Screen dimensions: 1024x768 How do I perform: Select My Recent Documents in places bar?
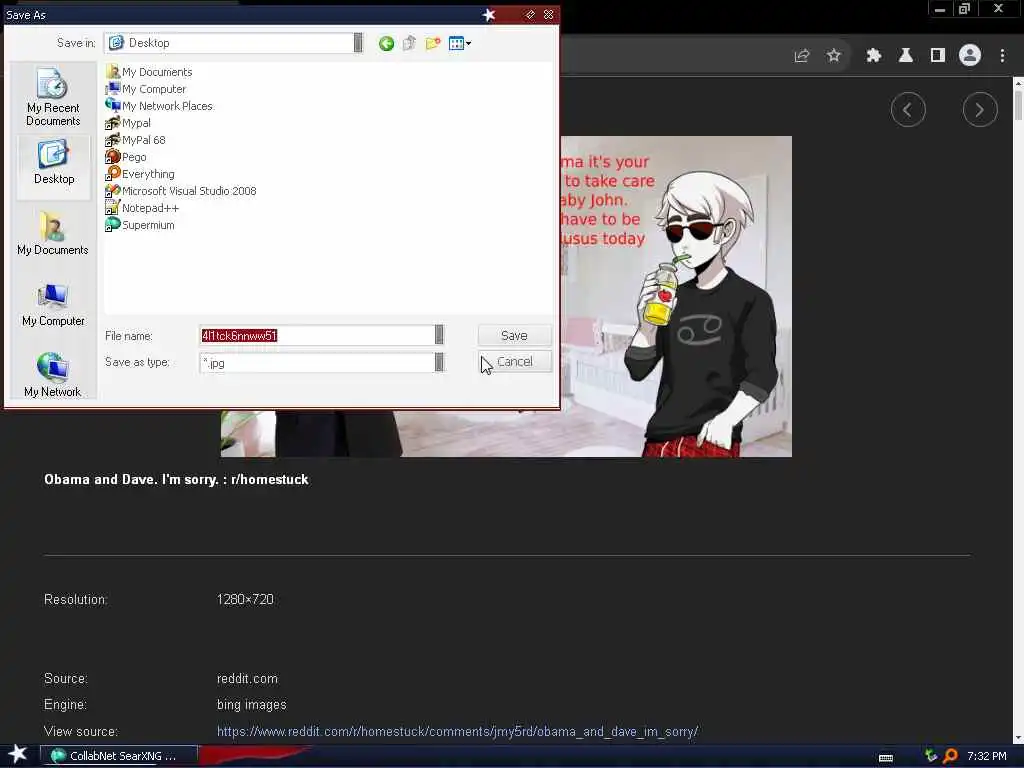pos(53,97)
